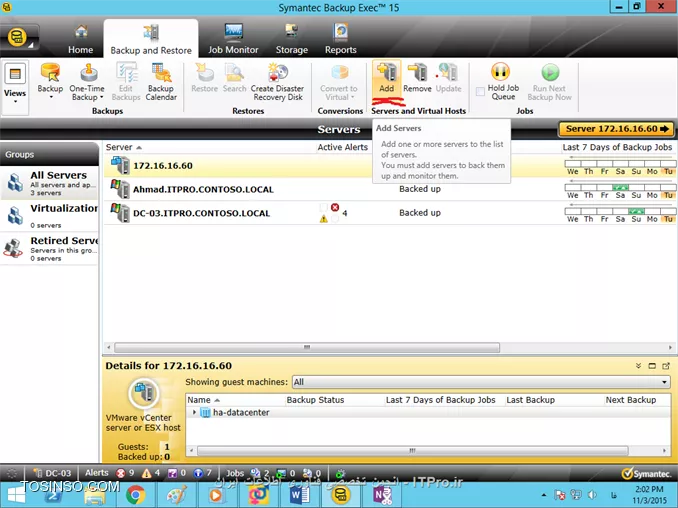
Task: Click the Update server icon
Action: (448, 78)
